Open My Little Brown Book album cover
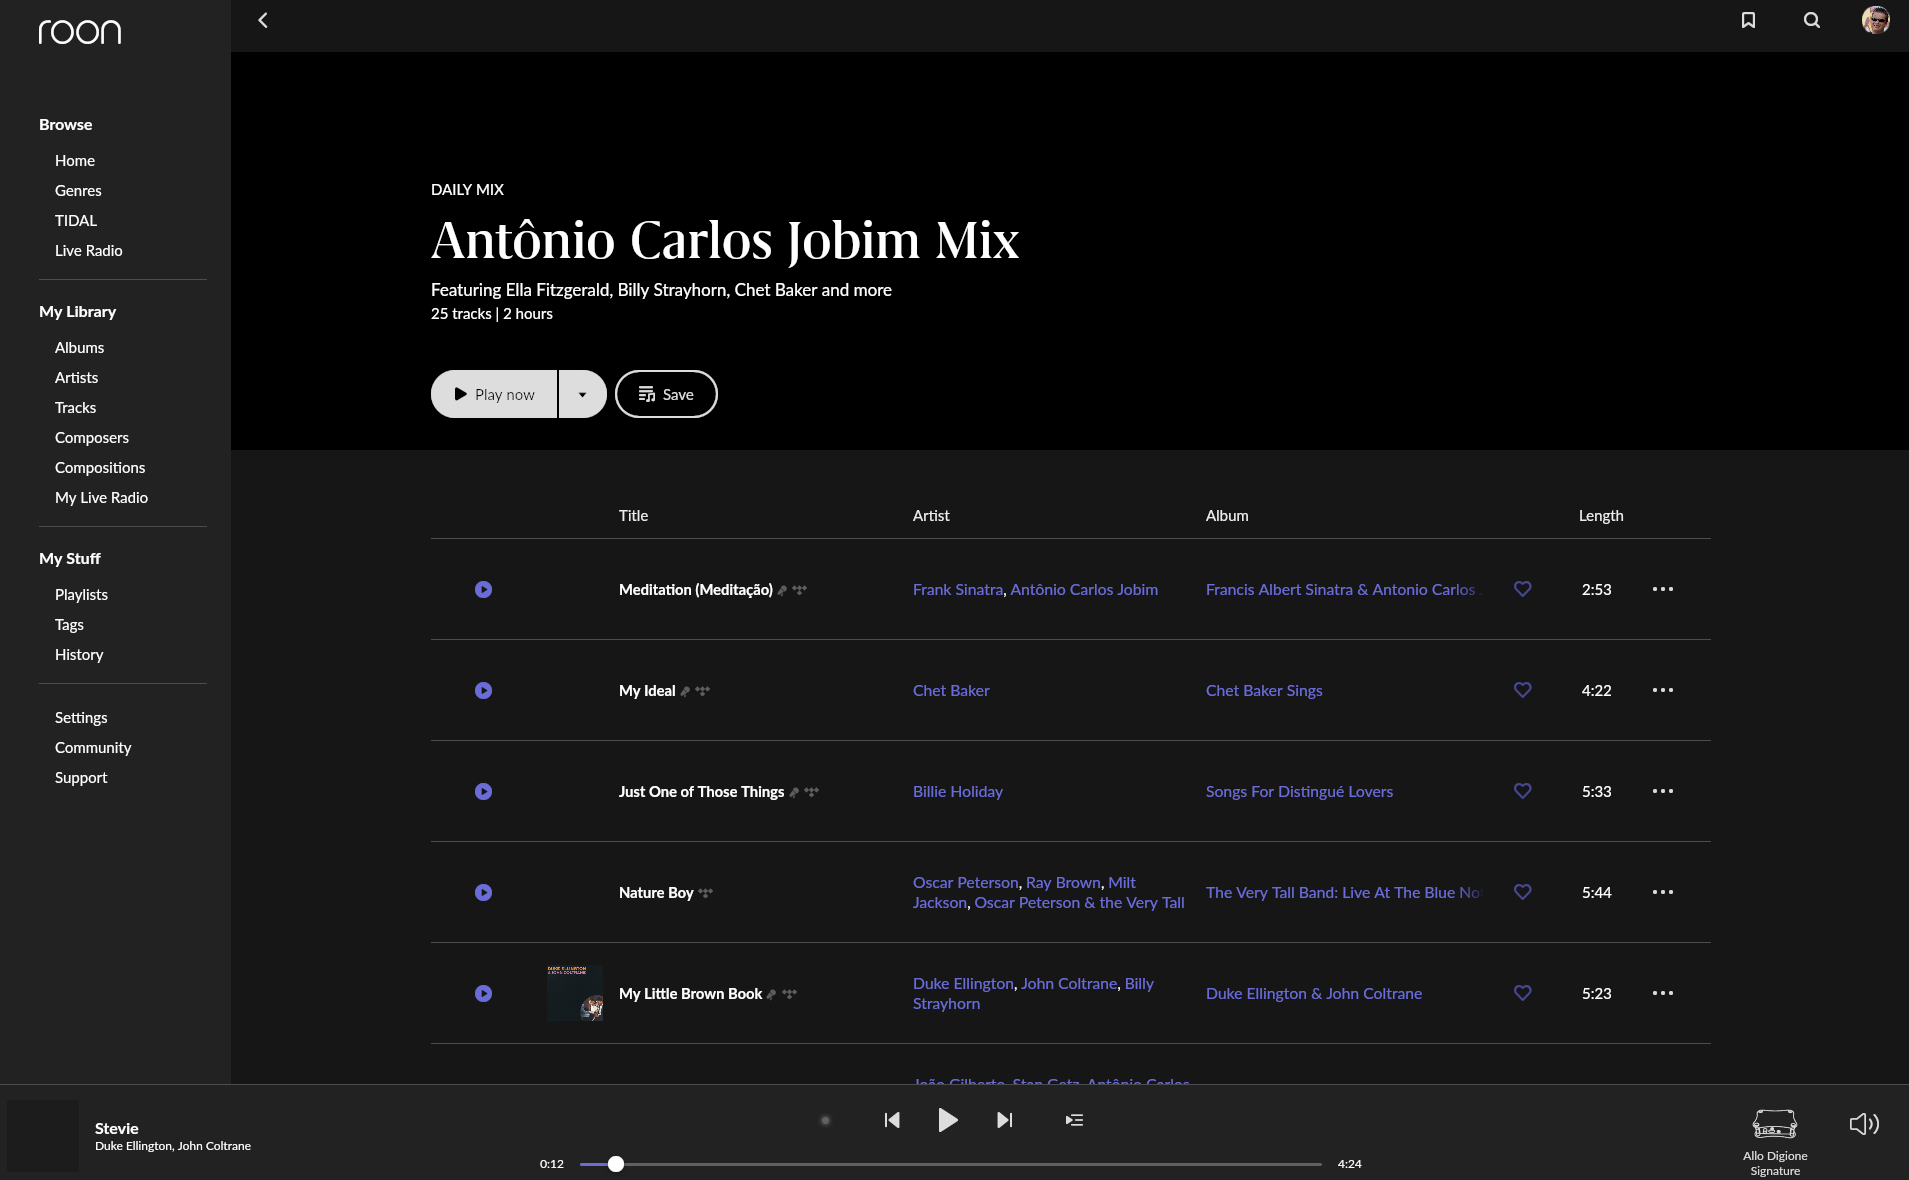Image resolution: width=1909 pixels, height=1180 pixels. 575,993
